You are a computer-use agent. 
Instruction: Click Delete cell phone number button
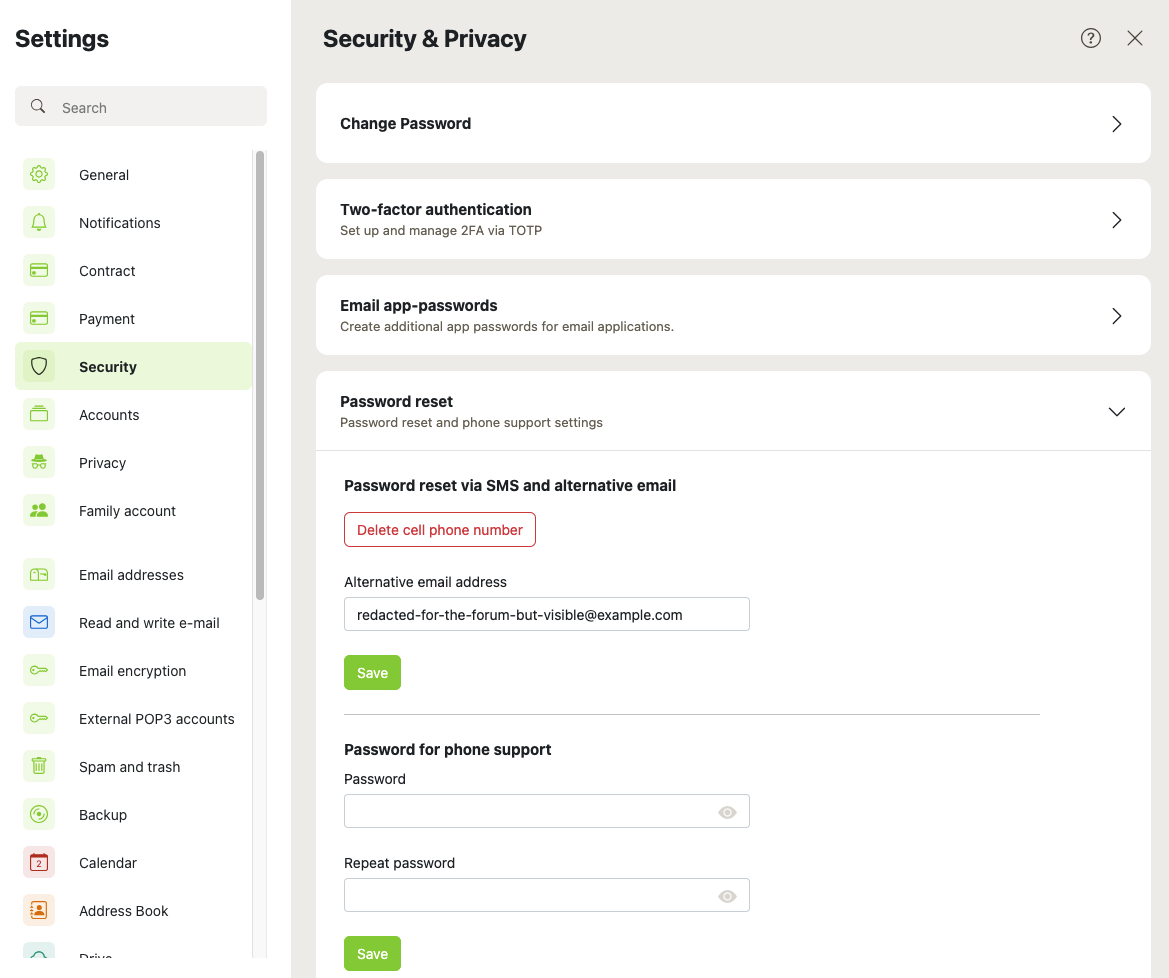pos(440,529)
